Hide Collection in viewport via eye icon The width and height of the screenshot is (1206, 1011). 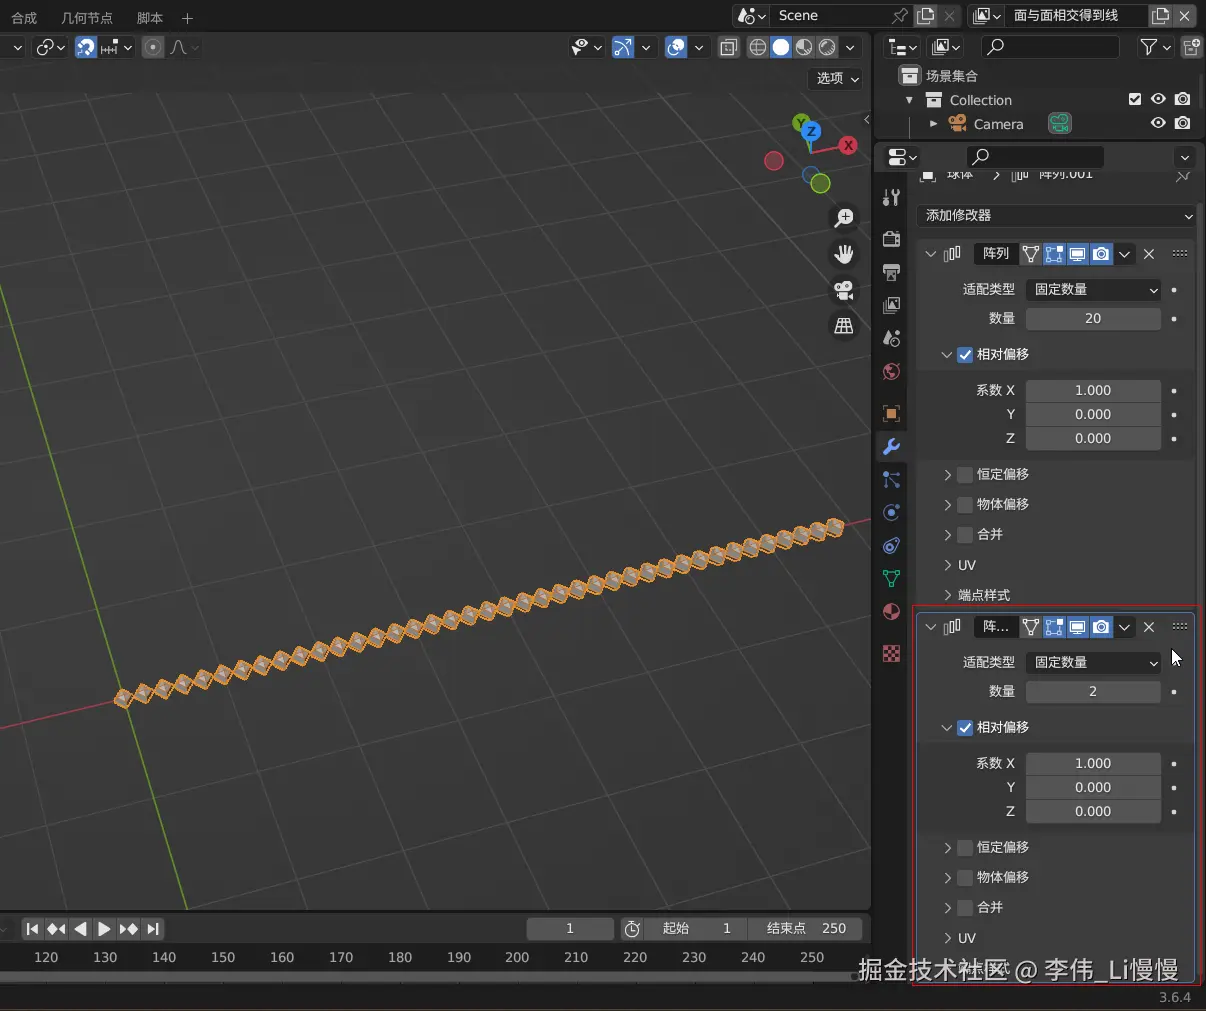(1158, 99)
